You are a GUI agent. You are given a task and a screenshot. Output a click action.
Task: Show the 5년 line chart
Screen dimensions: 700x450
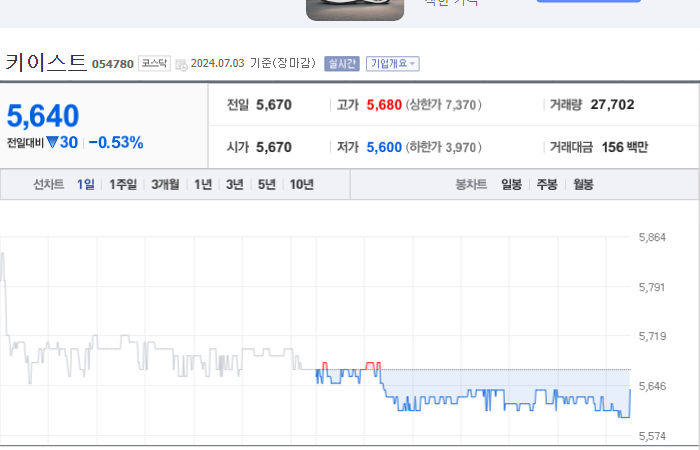[267, 184]
